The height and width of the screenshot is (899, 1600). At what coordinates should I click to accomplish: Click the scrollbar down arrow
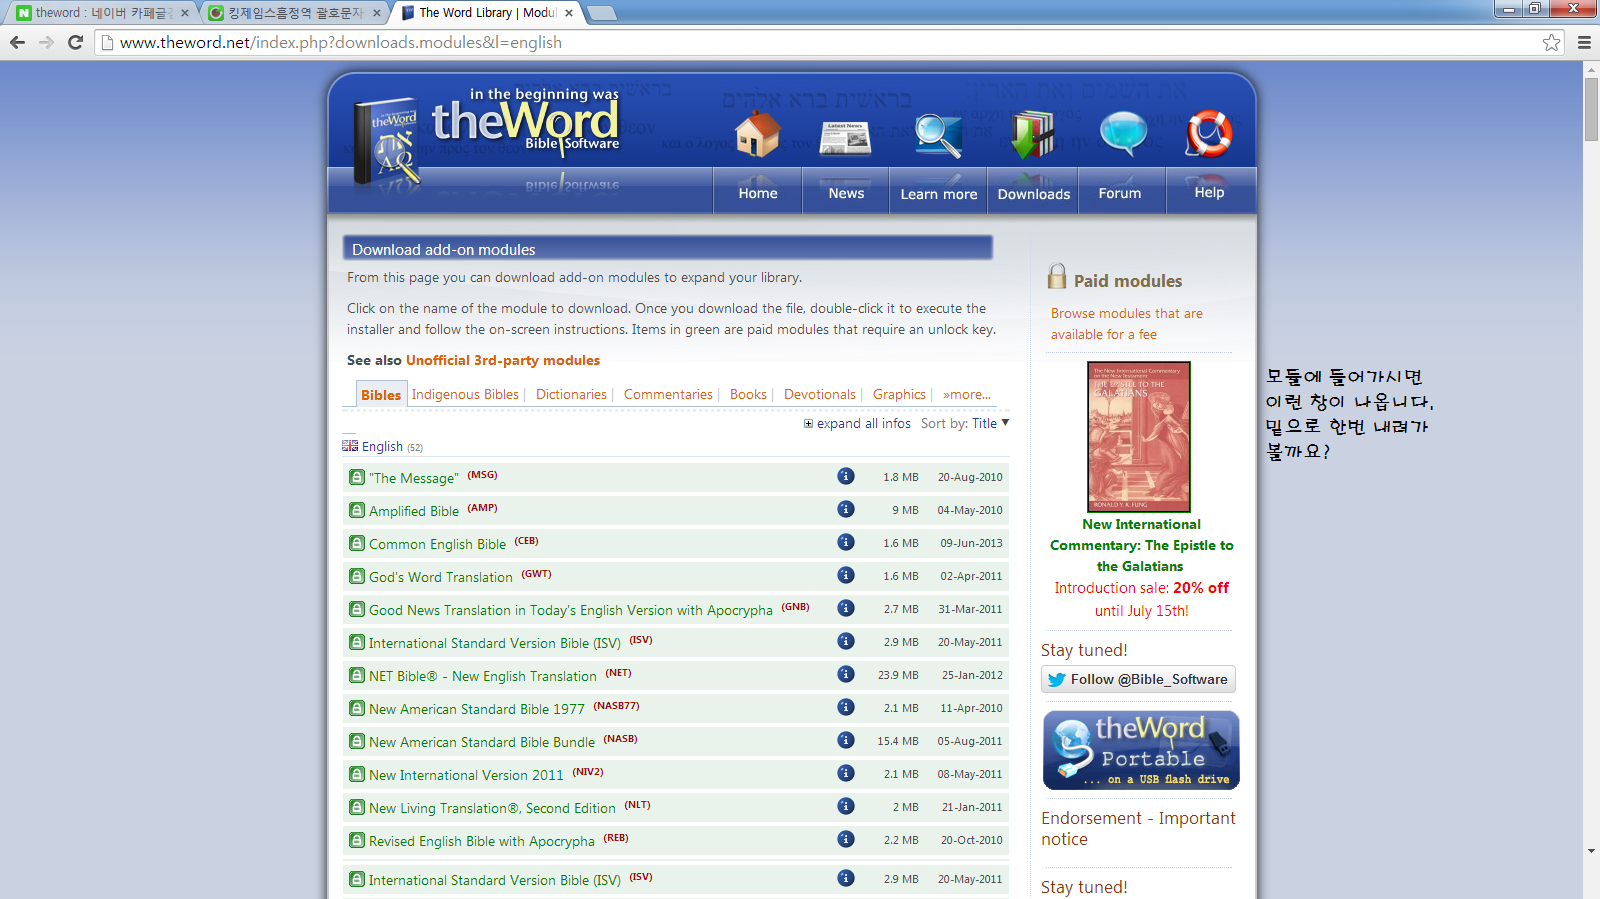click(1591, 851)
